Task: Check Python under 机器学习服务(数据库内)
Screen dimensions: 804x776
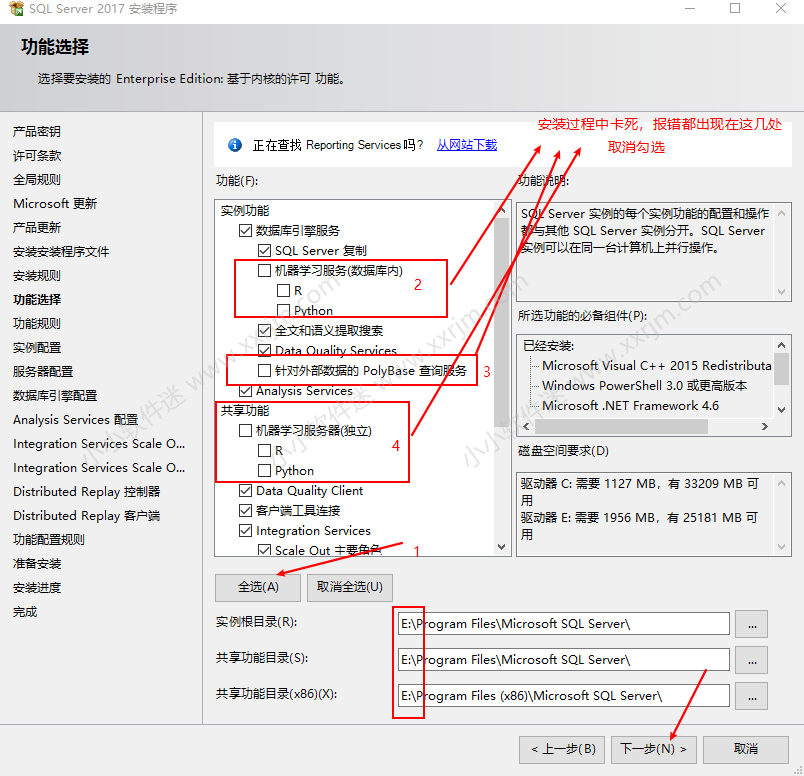Action: click(x=284, y=310)
